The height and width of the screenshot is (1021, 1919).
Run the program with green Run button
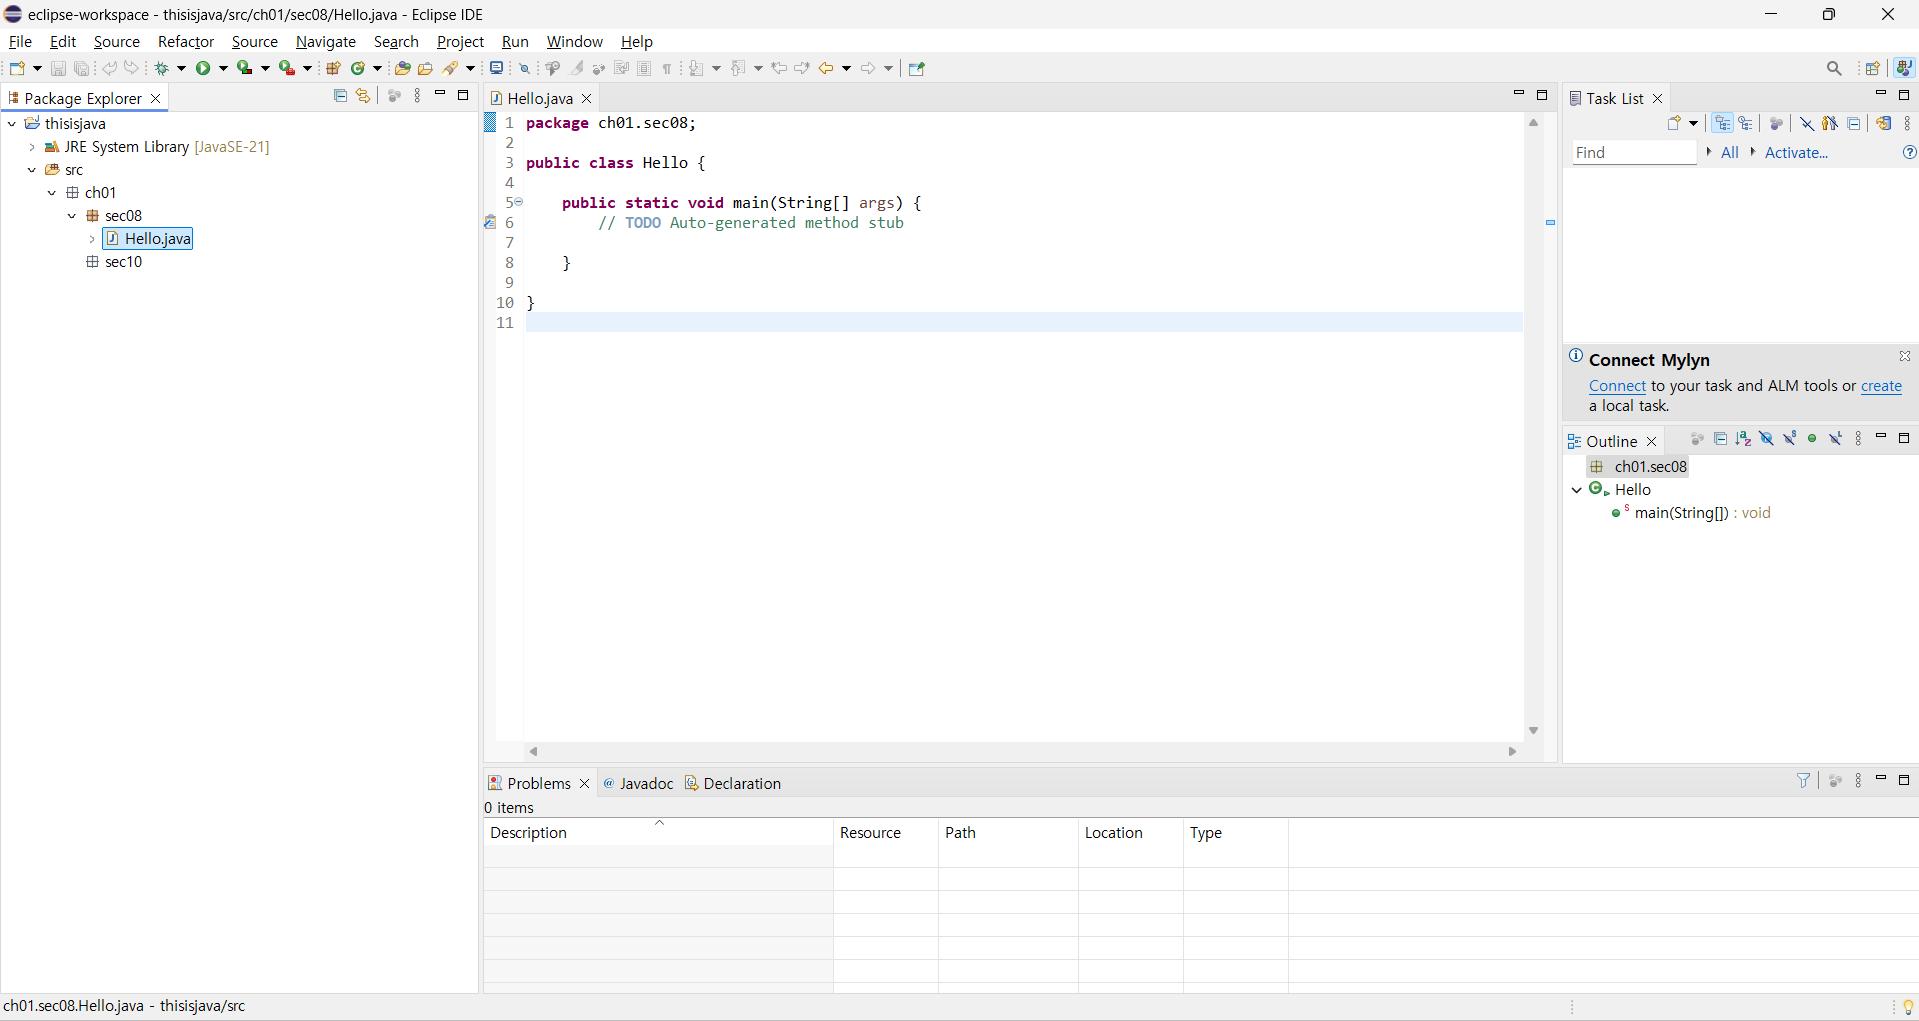204,68
